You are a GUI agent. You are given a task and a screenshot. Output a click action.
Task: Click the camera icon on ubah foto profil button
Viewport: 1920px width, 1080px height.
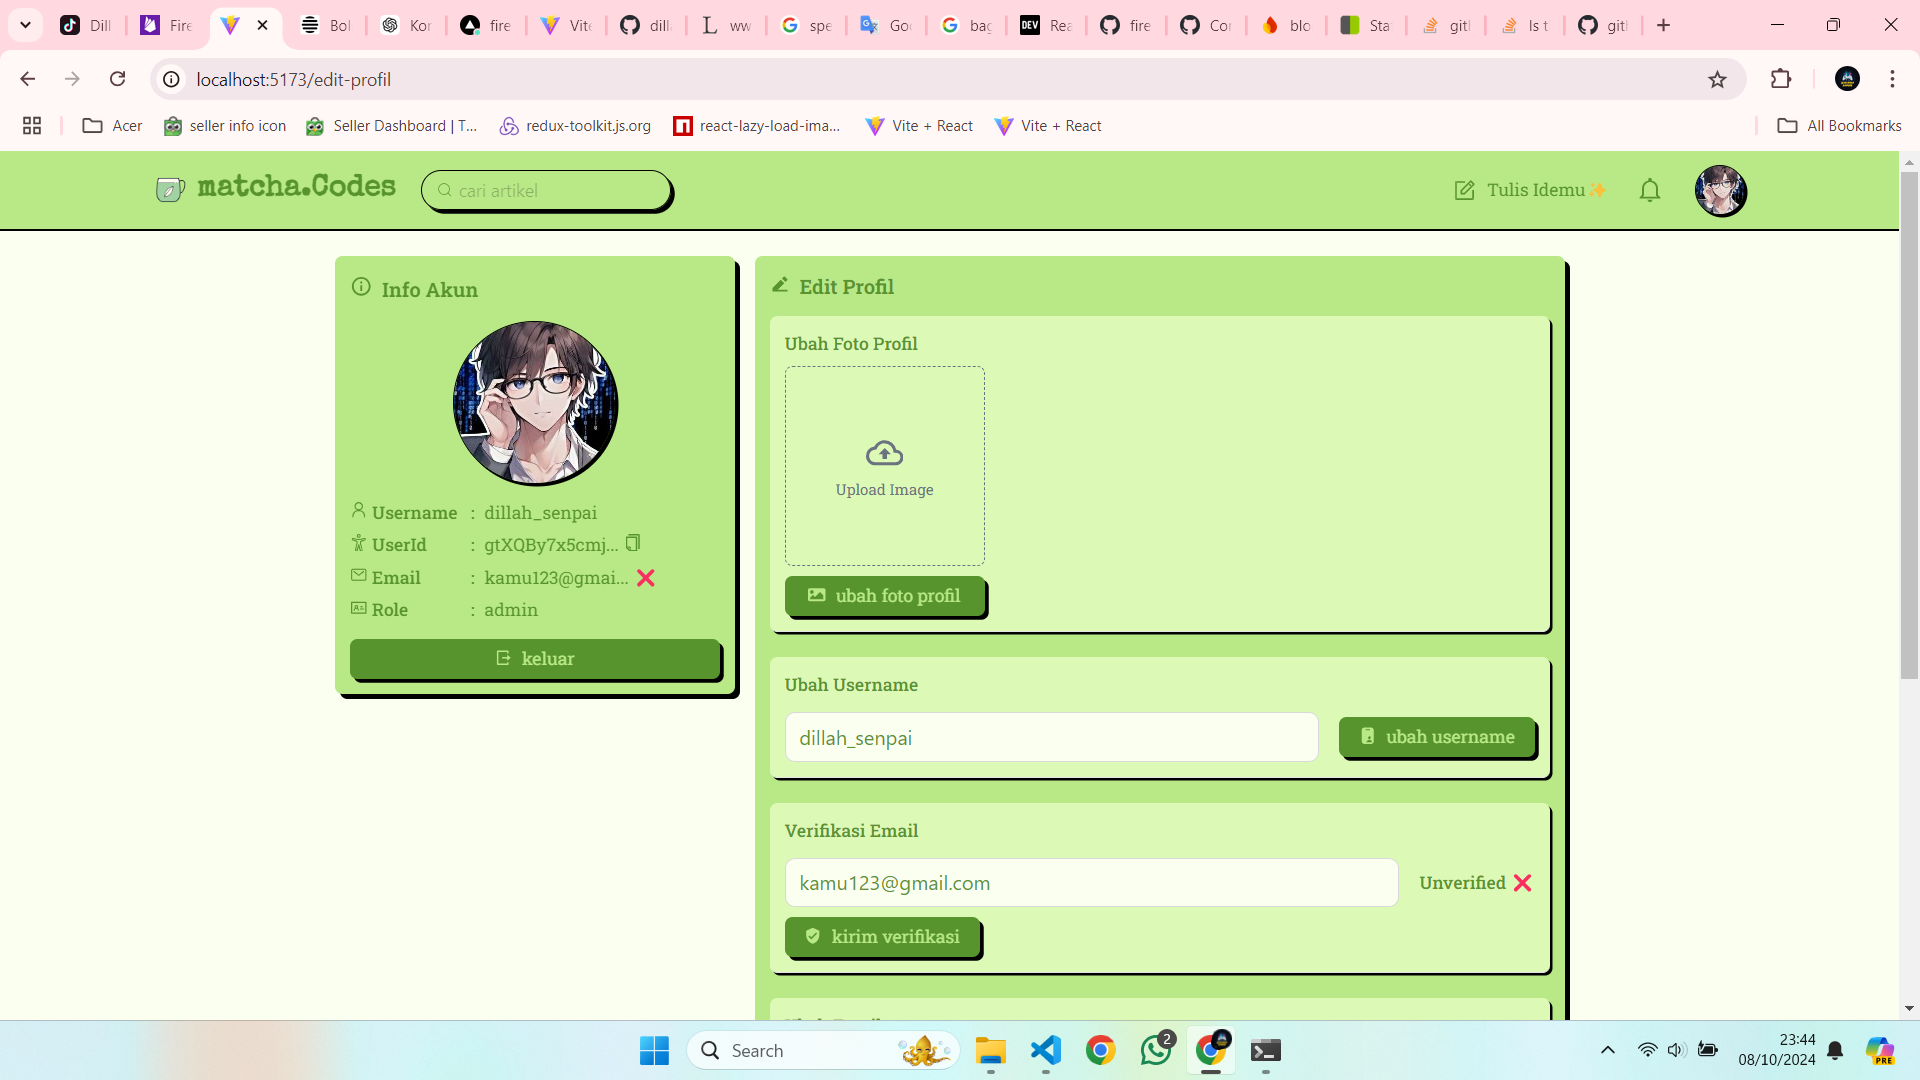point(814,596)
